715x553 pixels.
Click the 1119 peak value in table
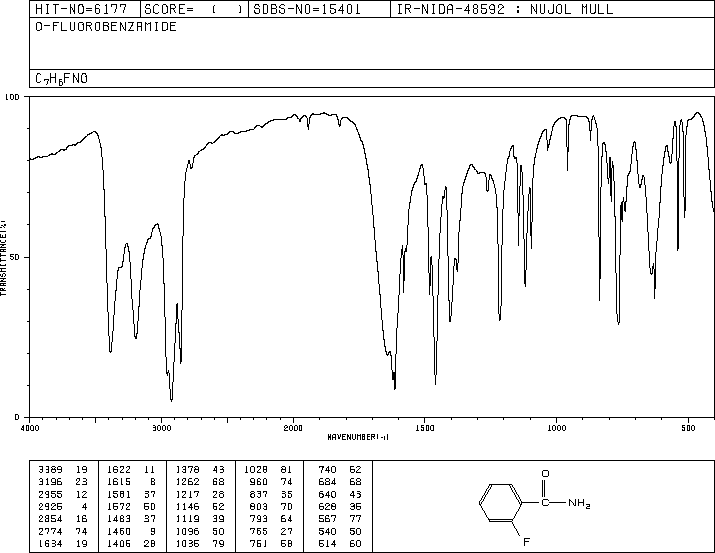(x=187, y=519)
